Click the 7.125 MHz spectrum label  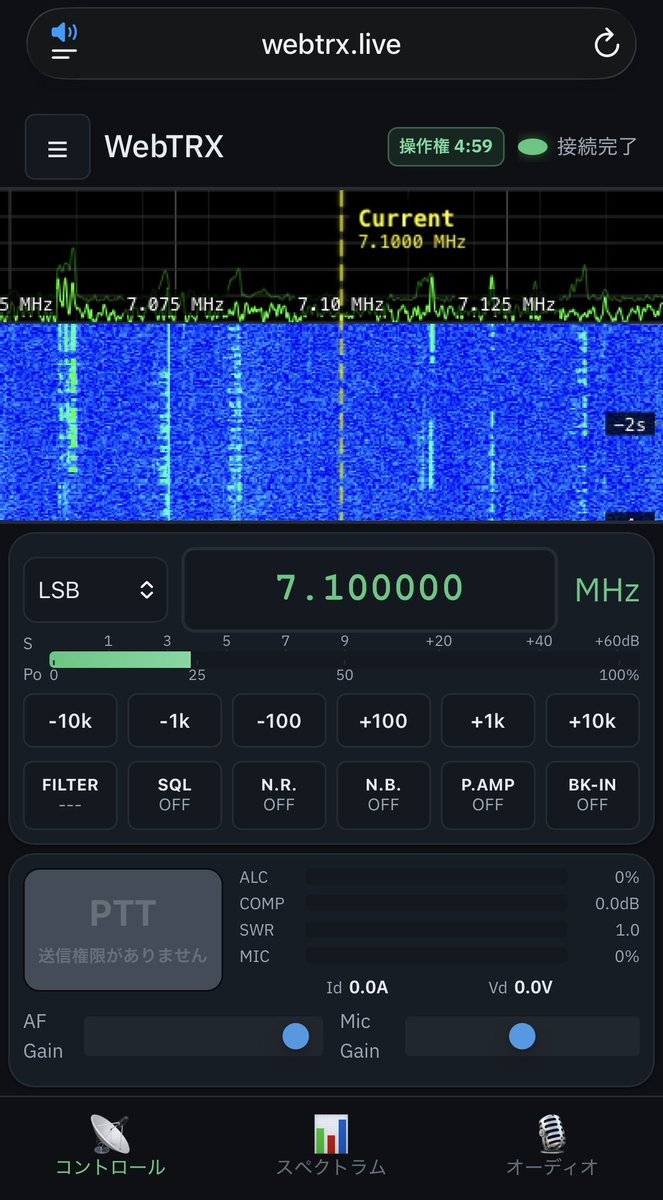[x=507, y=303]
